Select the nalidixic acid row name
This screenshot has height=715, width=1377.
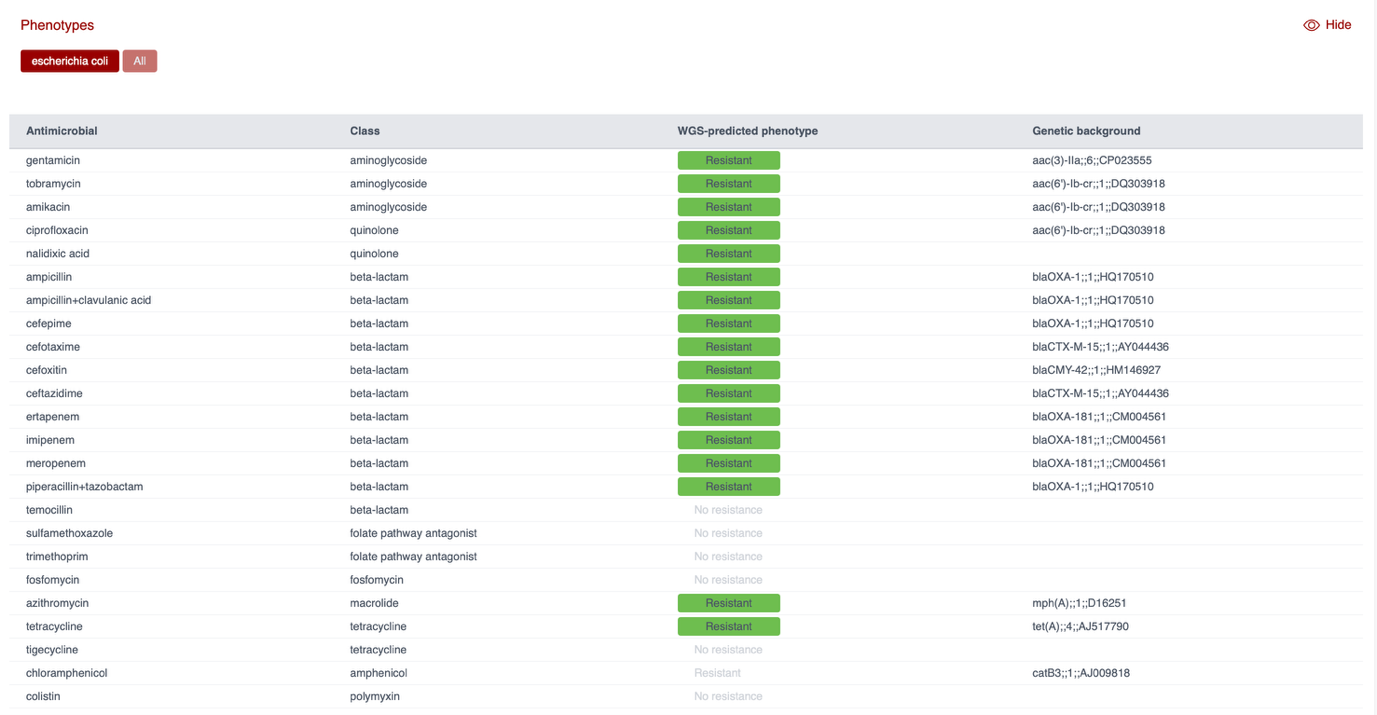click(x=58, y=254)
